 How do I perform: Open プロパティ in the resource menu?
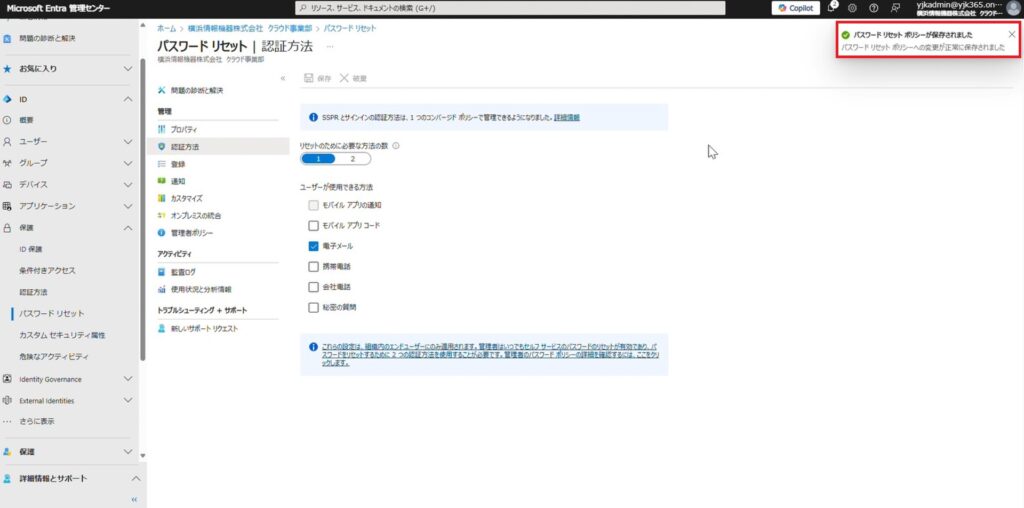184,130
